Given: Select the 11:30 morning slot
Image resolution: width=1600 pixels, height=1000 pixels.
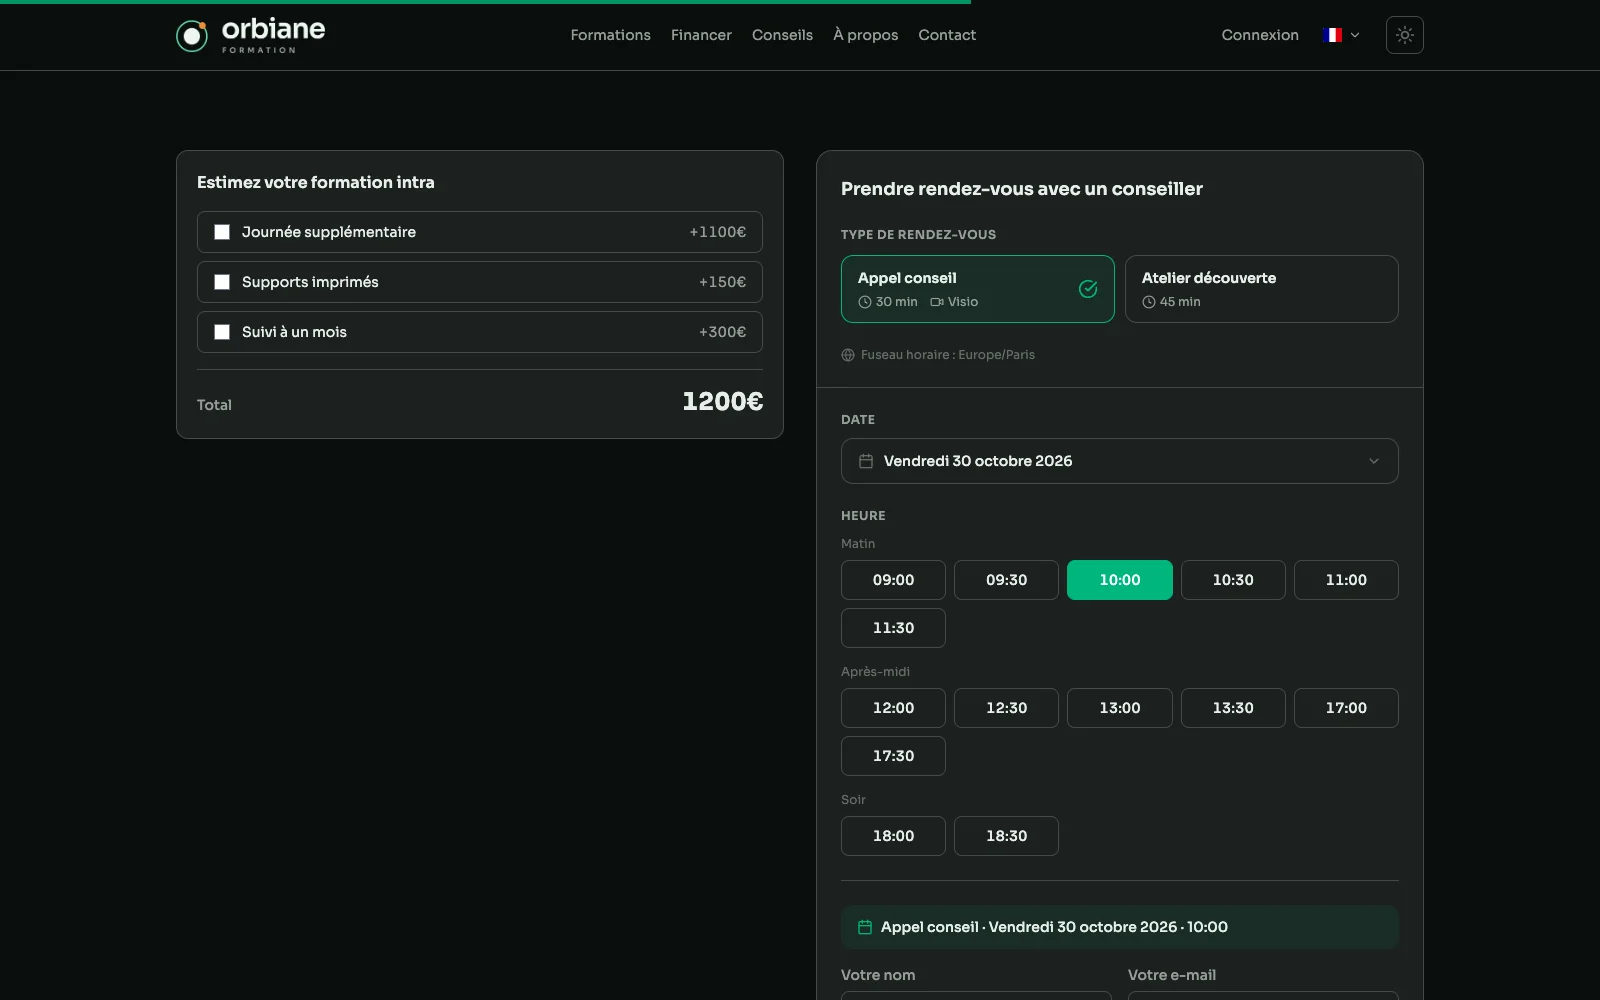Looking at the screenshot, I should (893, 628).
